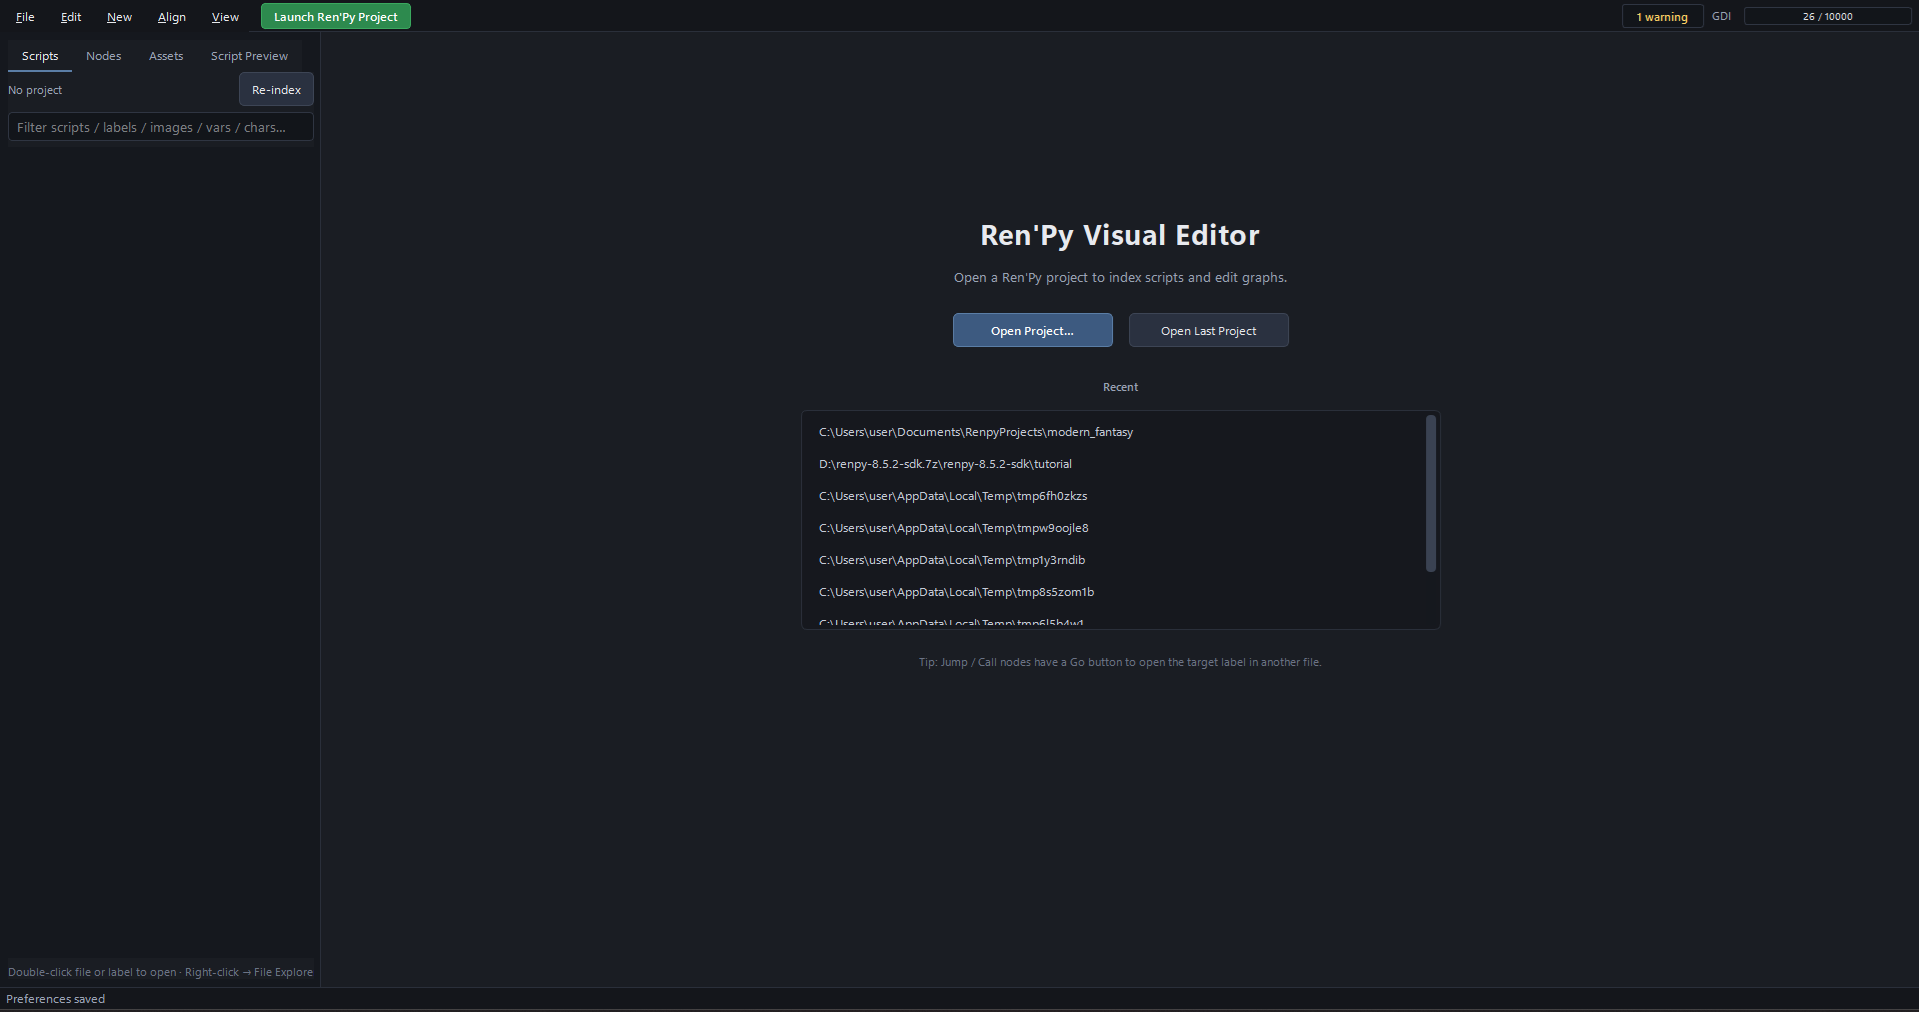Image resolution: width=1919 pixels, height=1012 pixels.
Task: Click the GDI label
Action: (1721, 17)
